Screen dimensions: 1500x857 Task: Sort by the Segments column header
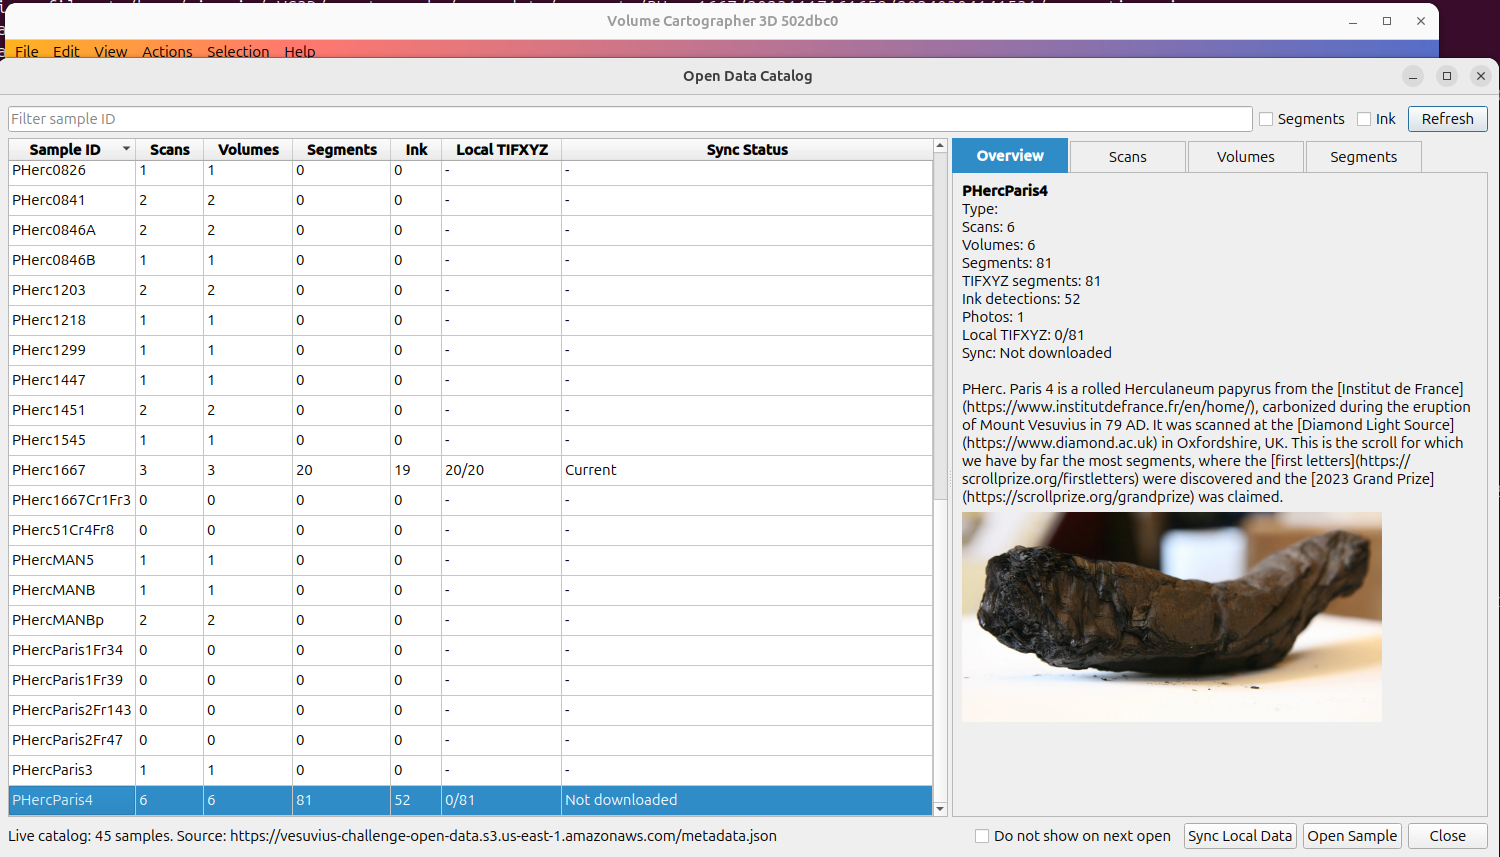pyautogui.click(x=342, y=150)
